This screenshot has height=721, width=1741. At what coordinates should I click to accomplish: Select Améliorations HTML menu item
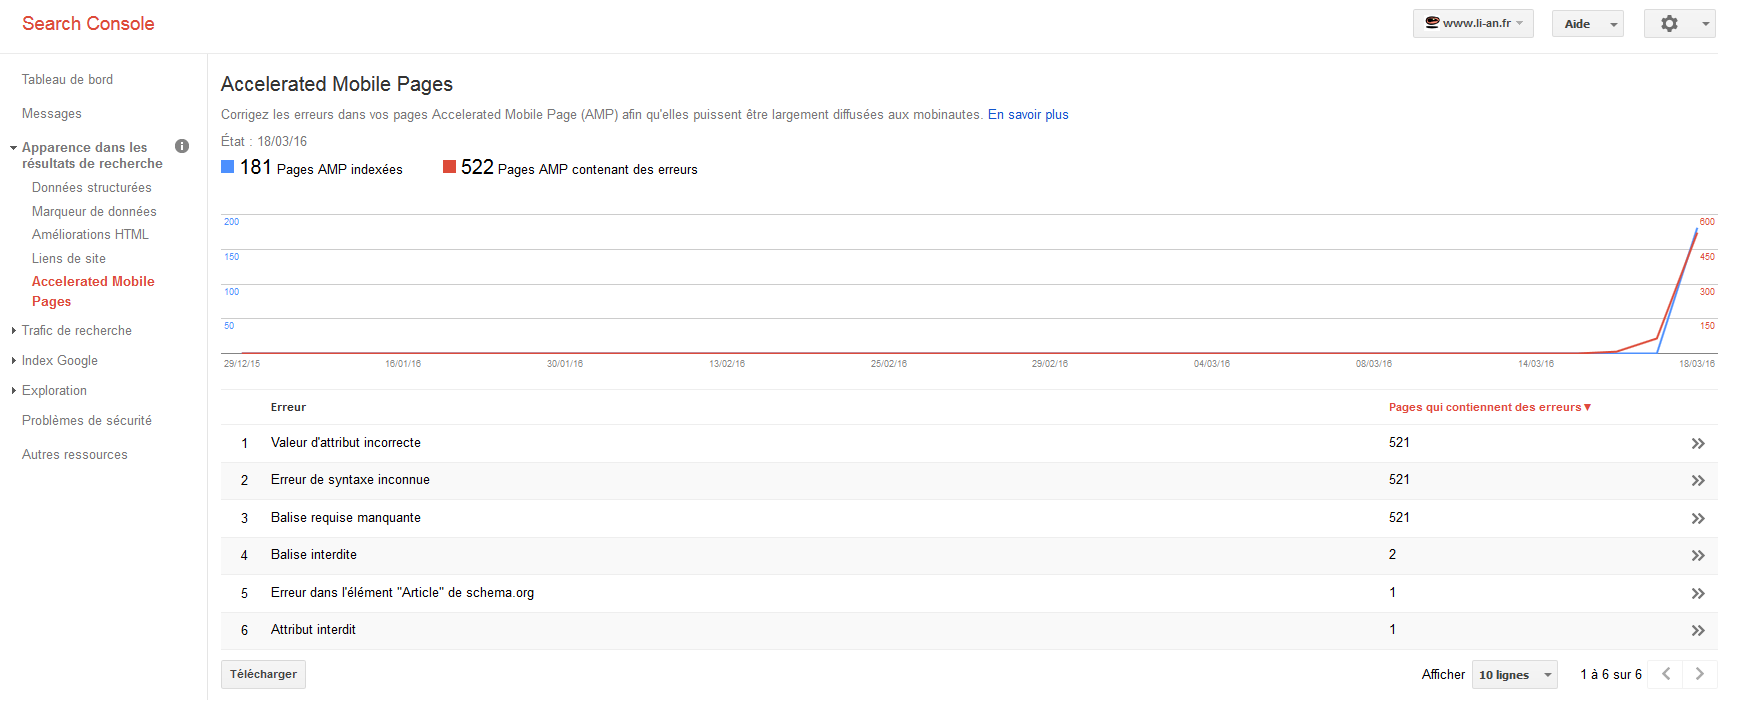click(90, 234)
